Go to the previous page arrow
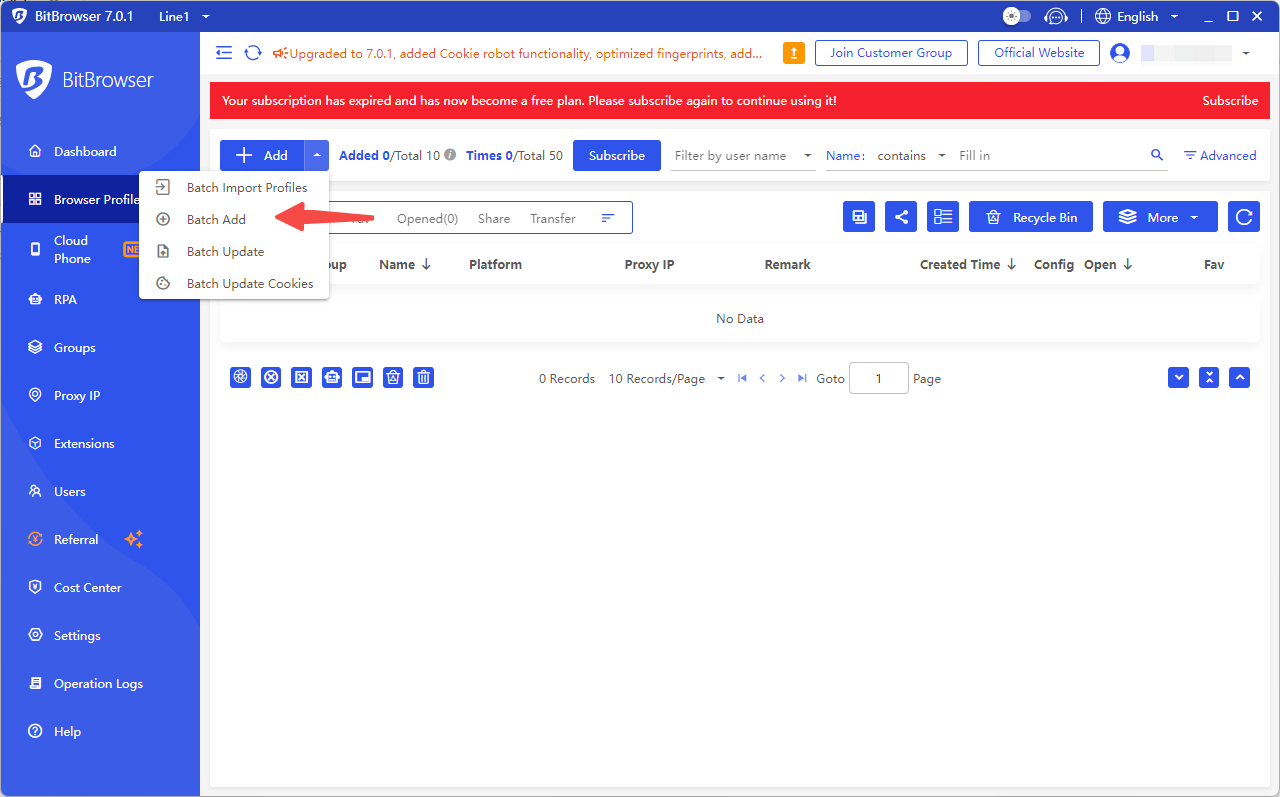The height and width of the screenshot is (797, 1280). (762, 378)
